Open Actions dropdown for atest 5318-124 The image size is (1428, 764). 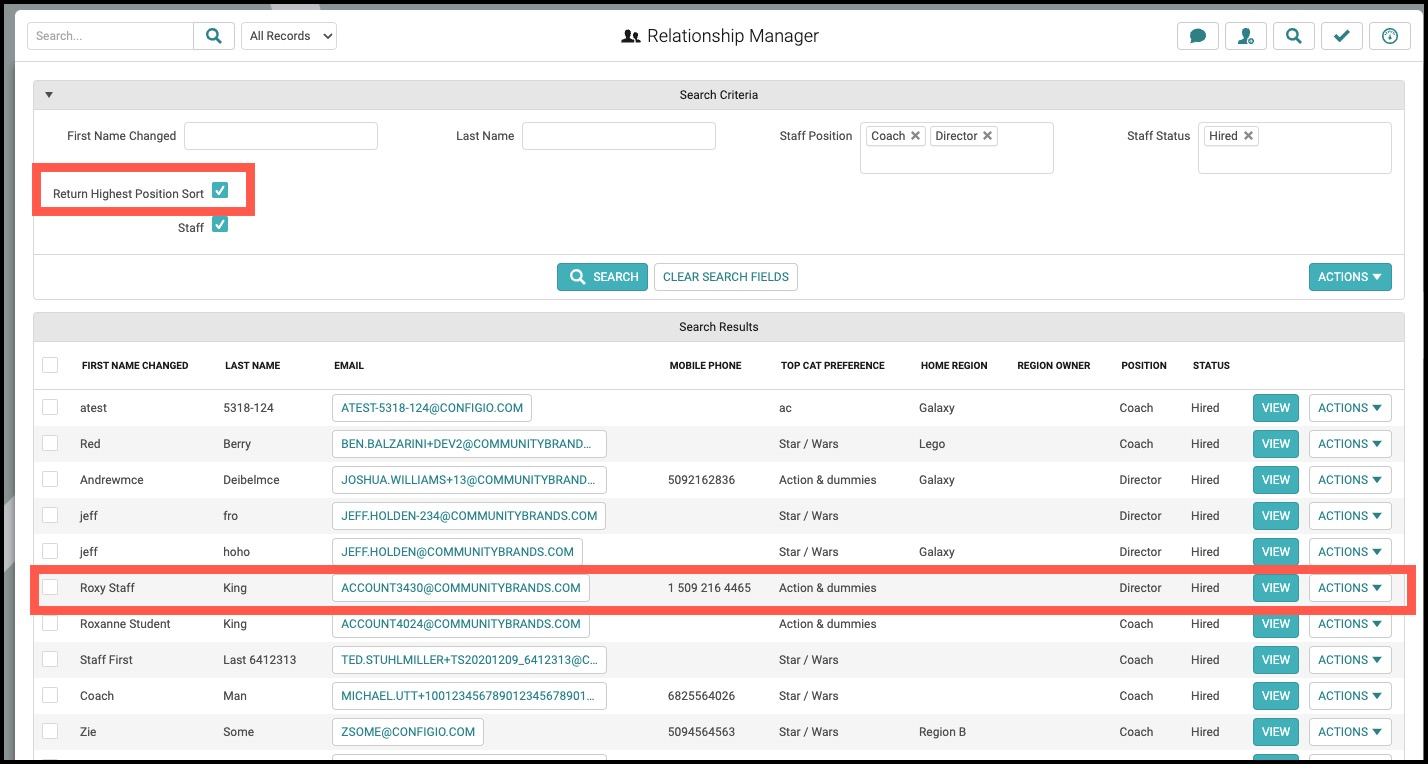point(1350,408)
